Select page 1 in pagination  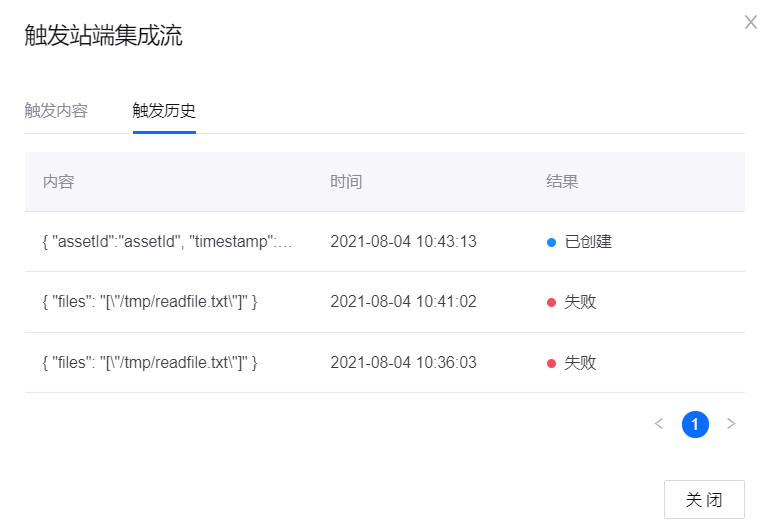(x=695, y=424)
